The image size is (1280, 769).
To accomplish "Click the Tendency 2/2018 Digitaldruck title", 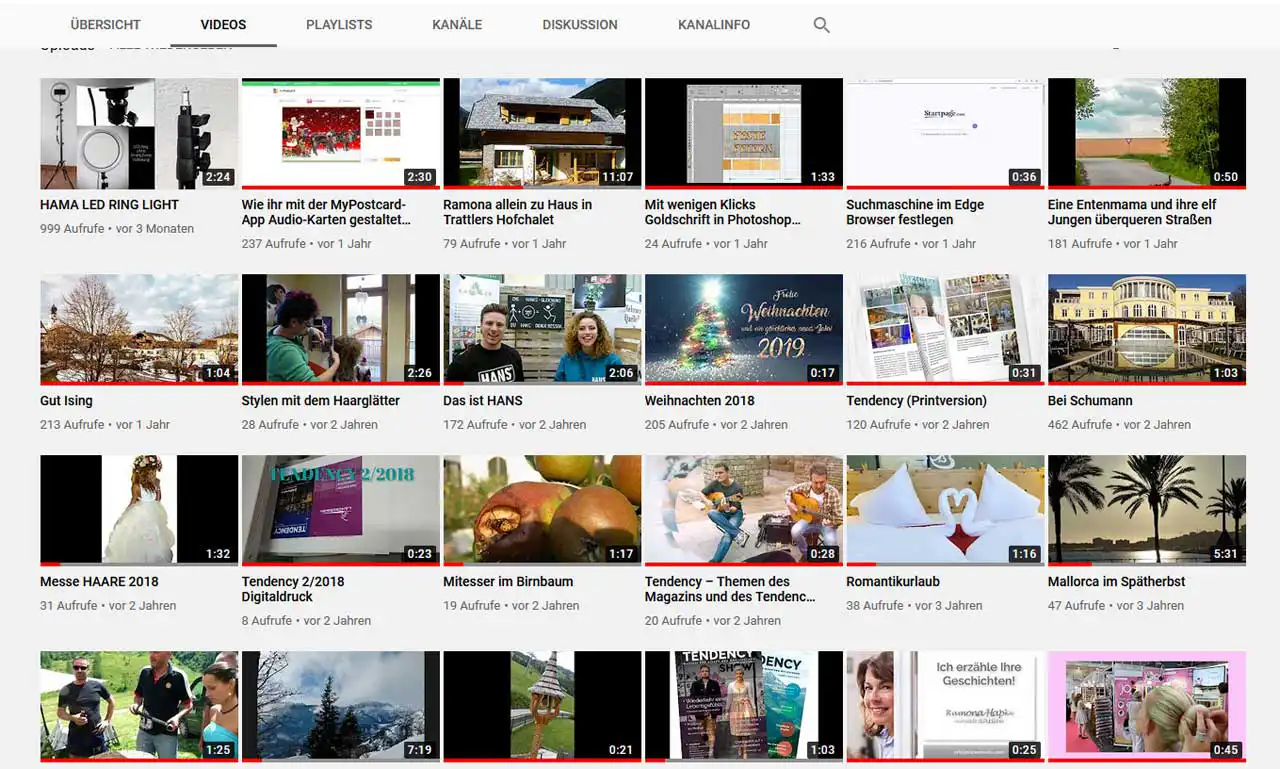I will pyautogui.click(x=293, y=589).
